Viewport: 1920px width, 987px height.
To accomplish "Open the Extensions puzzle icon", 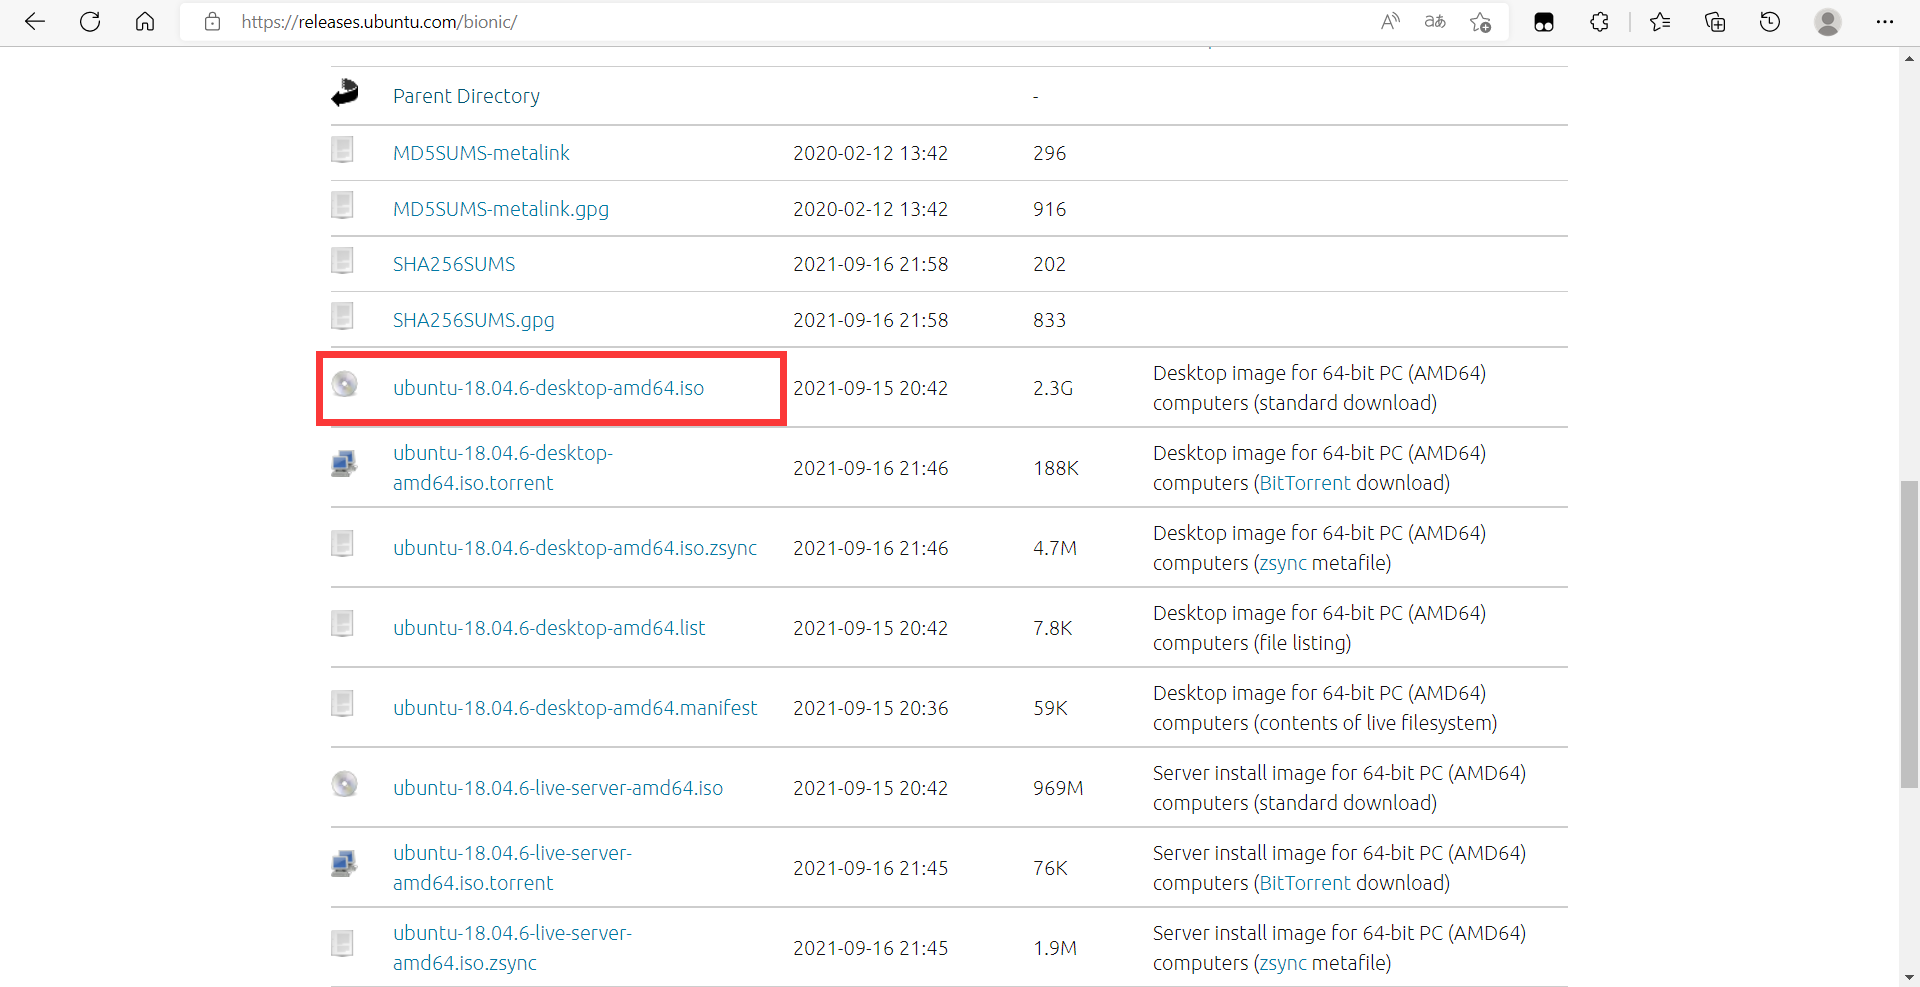I will click(x=1599, y=22).
